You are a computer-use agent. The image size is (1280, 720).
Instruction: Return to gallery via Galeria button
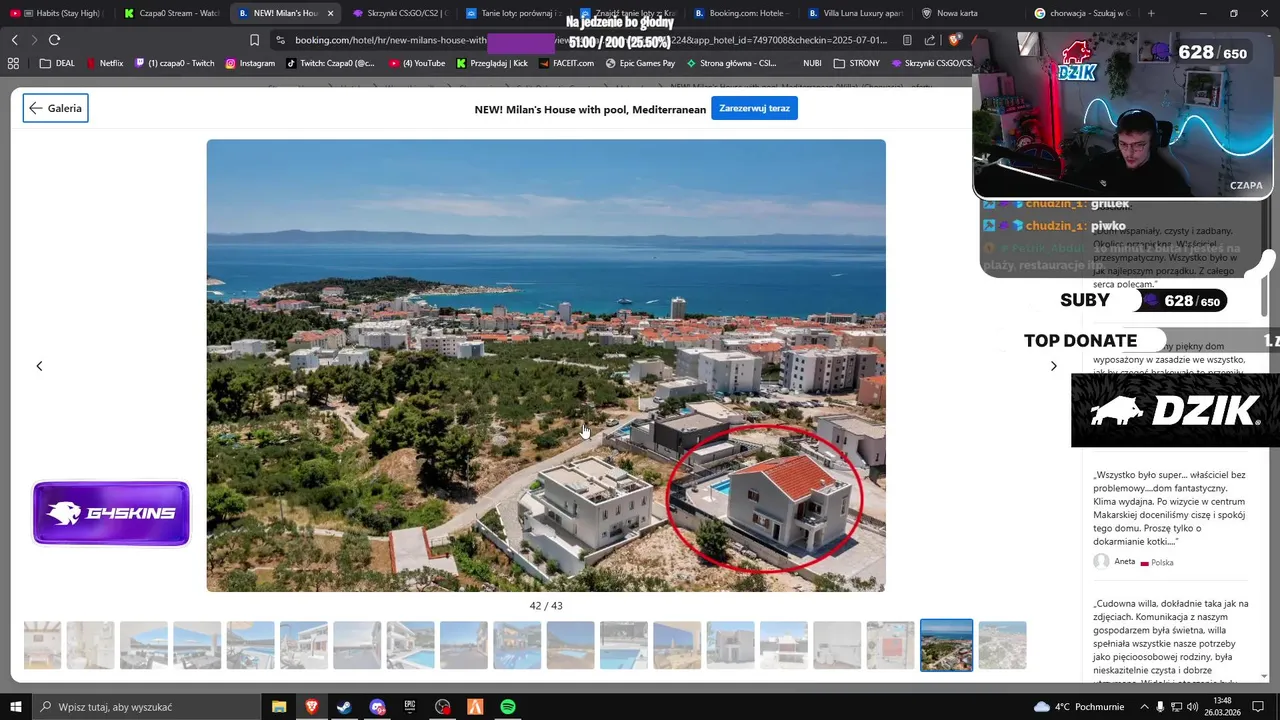55,108
